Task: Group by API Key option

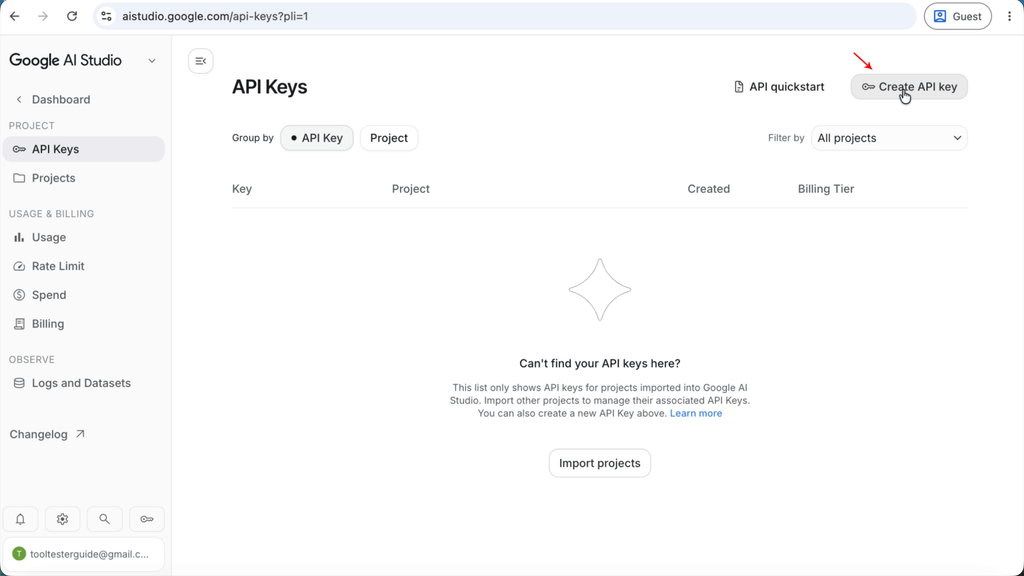Action: 317,138
